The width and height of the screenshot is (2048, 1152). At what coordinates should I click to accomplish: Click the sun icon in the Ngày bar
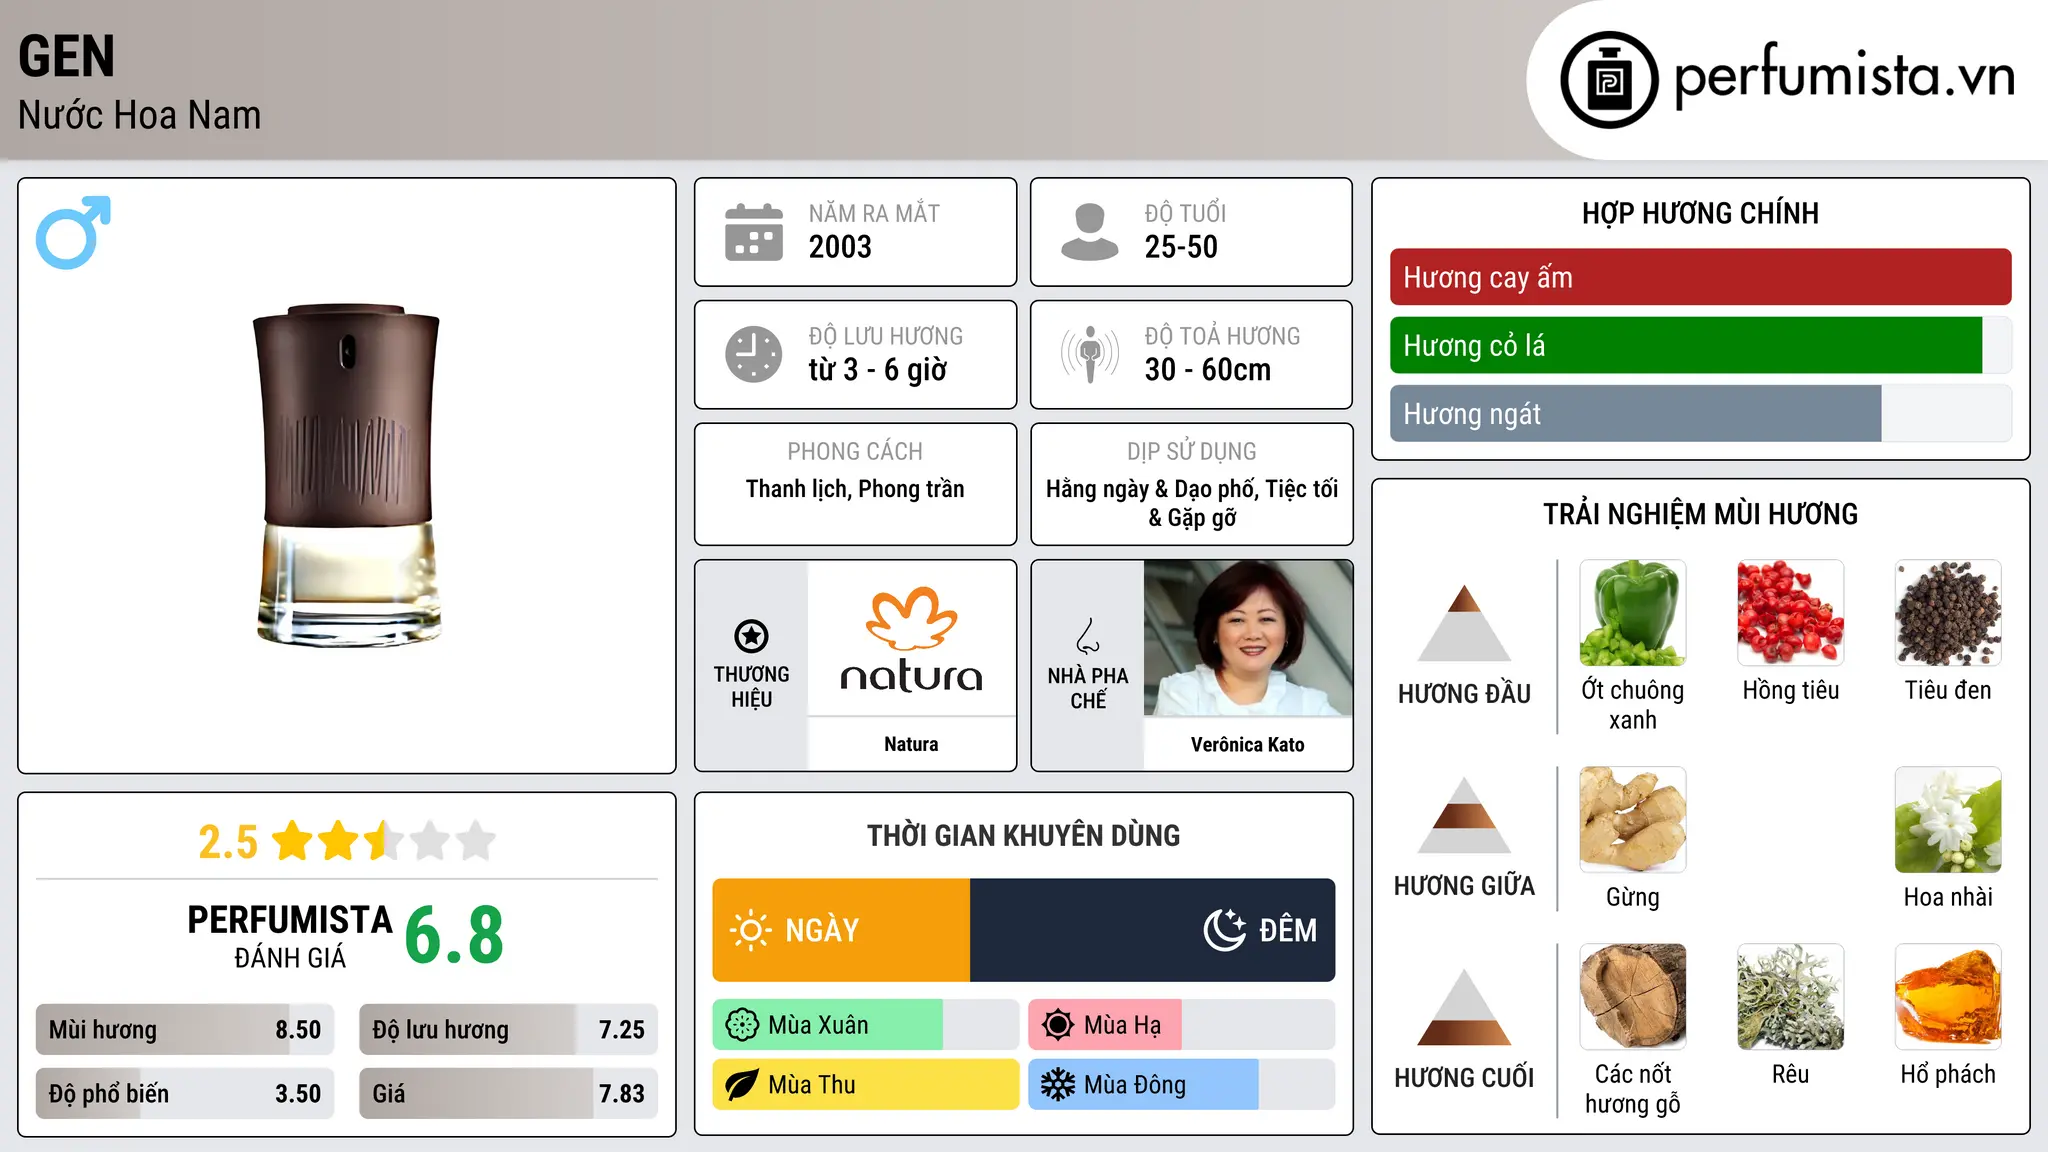(x=750, y=930)
